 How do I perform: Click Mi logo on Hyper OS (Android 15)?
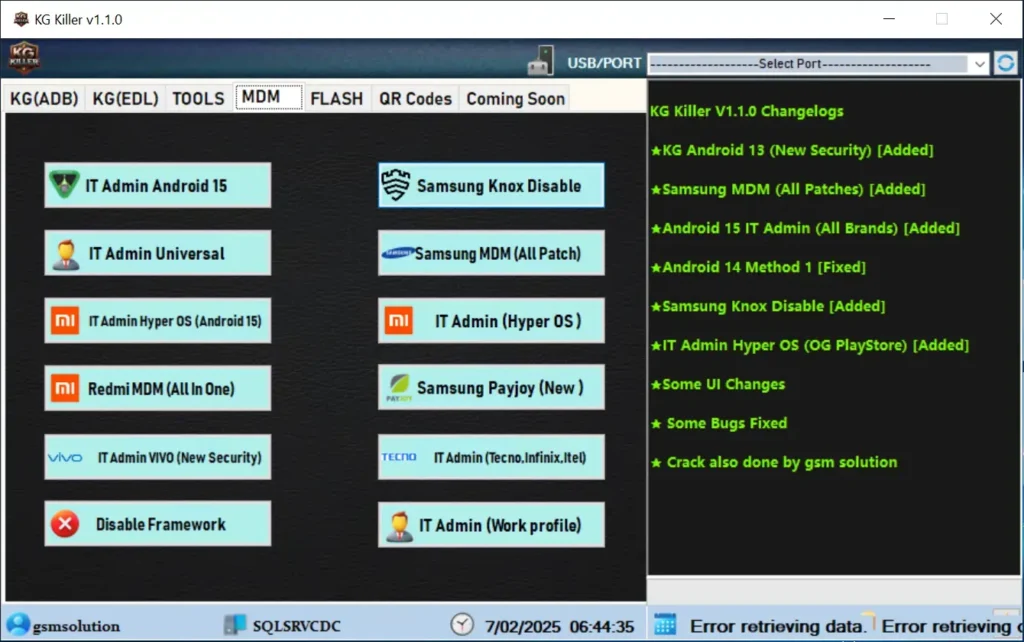[65, 321]
